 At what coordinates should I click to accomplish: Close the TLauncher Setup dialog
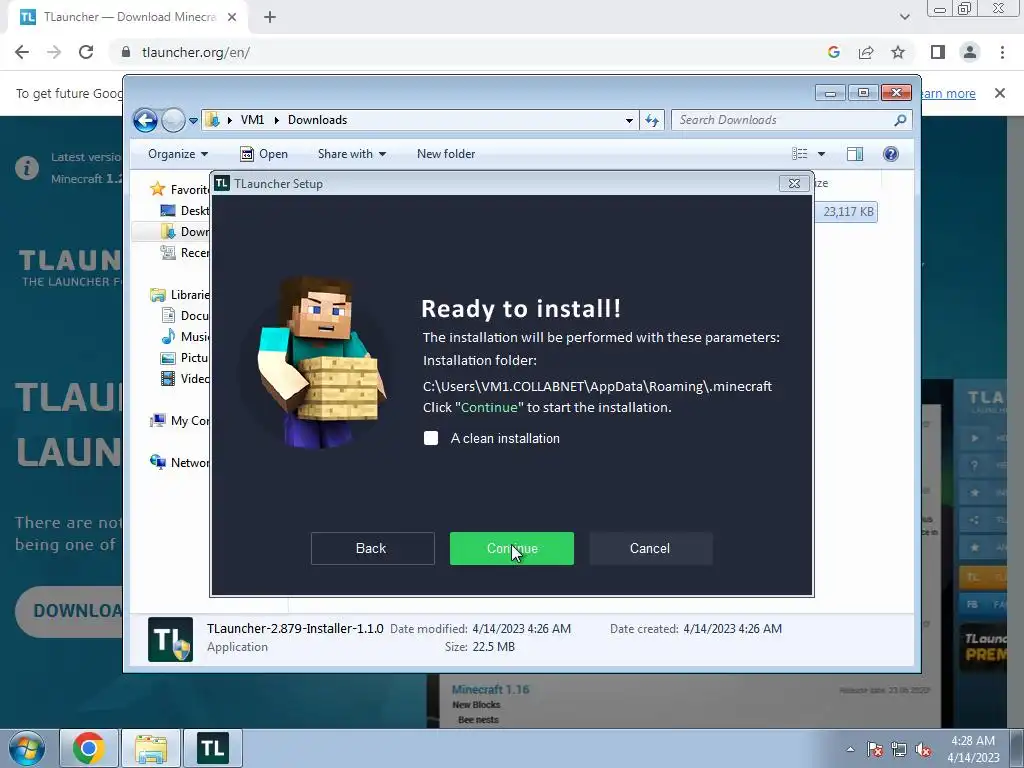point(794,184)
